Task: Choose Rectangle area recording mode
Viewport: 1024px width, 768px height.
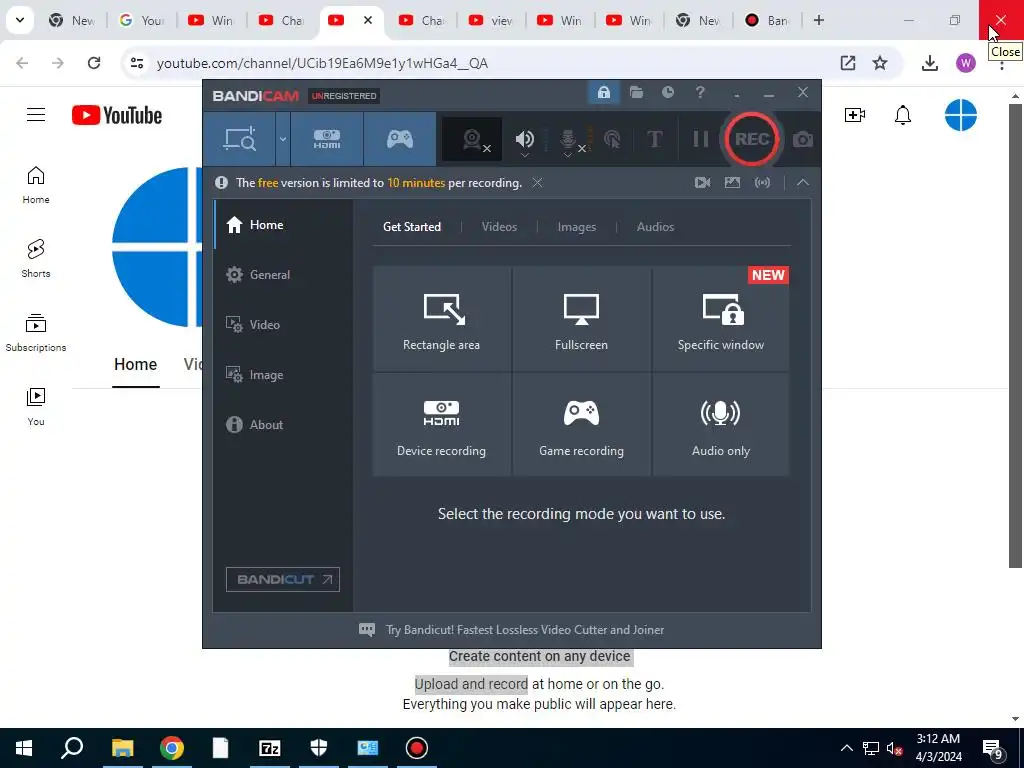Action: pos(441,319)
